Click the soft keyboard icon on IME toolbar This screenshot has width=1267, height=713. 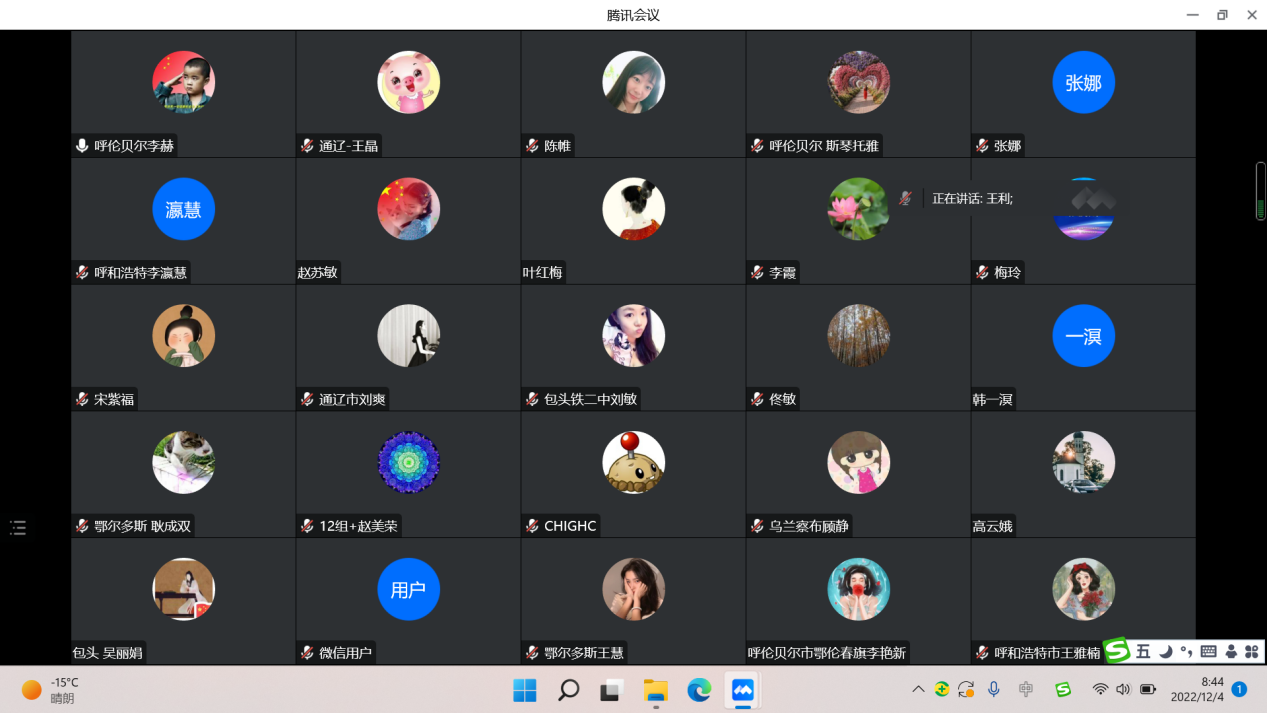click(x=1208, y=652)
